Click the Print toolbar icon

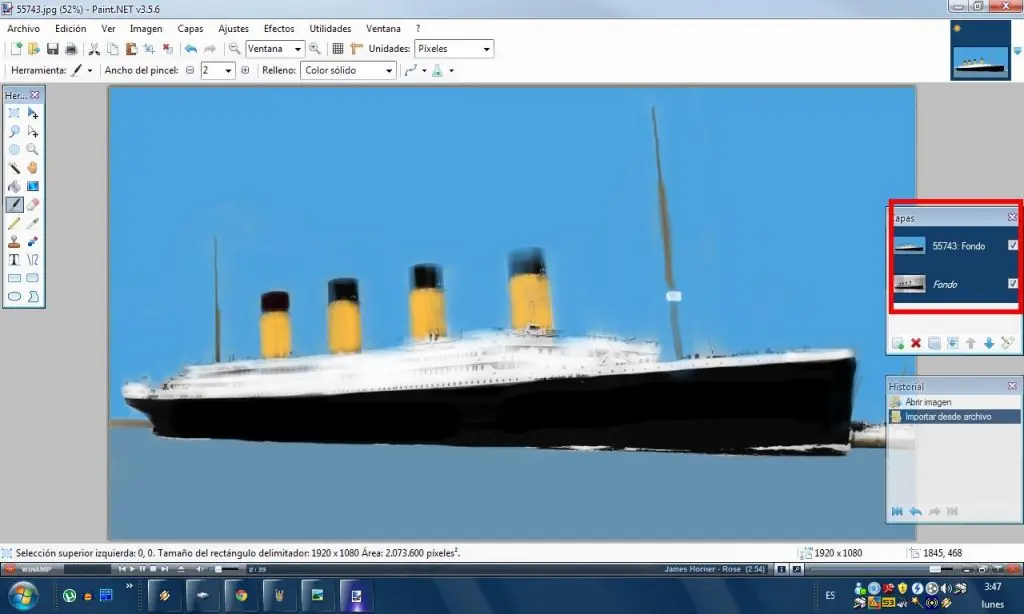[71, 49]
